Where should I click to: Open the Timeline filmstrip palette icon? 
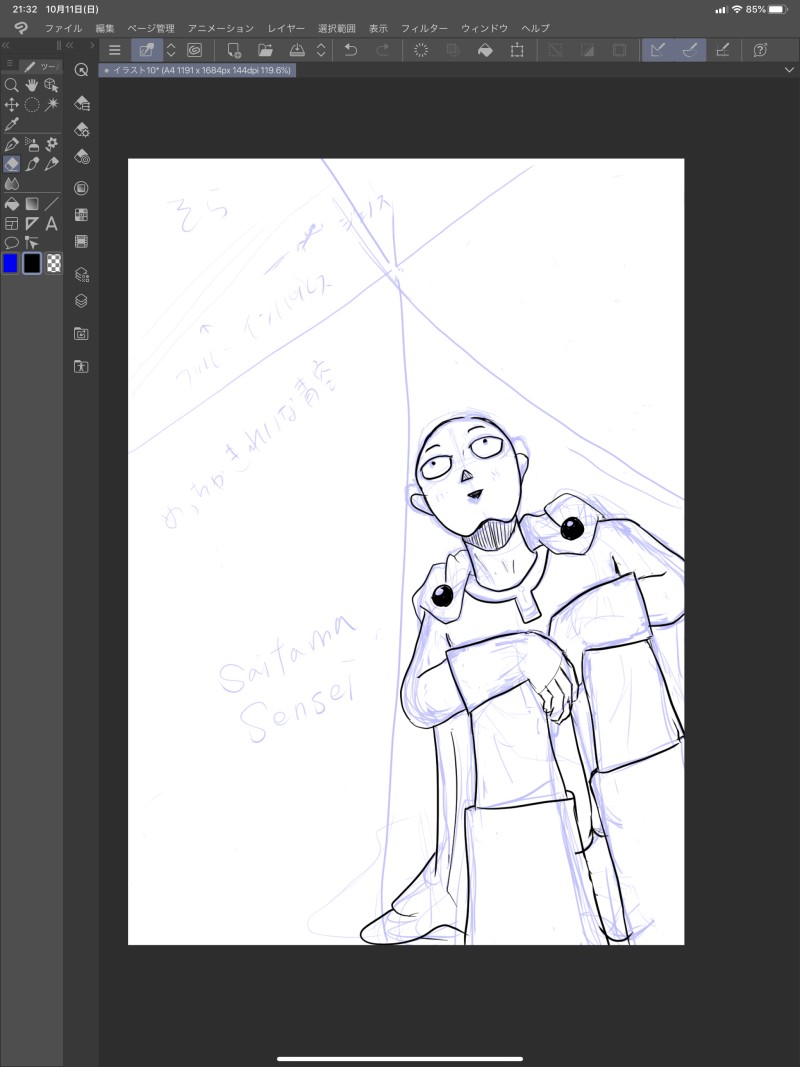point(81,242)
